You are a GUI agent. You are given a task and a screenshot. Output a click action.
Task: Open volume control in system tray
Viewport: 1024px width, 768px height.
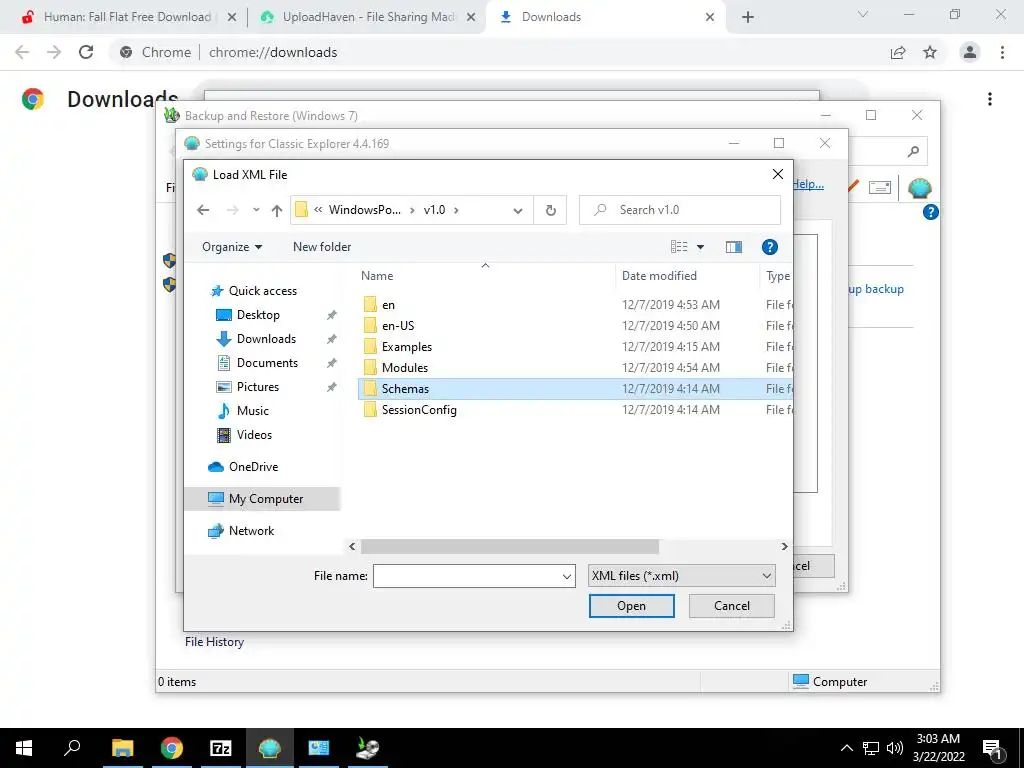click(x=894, y=748)
